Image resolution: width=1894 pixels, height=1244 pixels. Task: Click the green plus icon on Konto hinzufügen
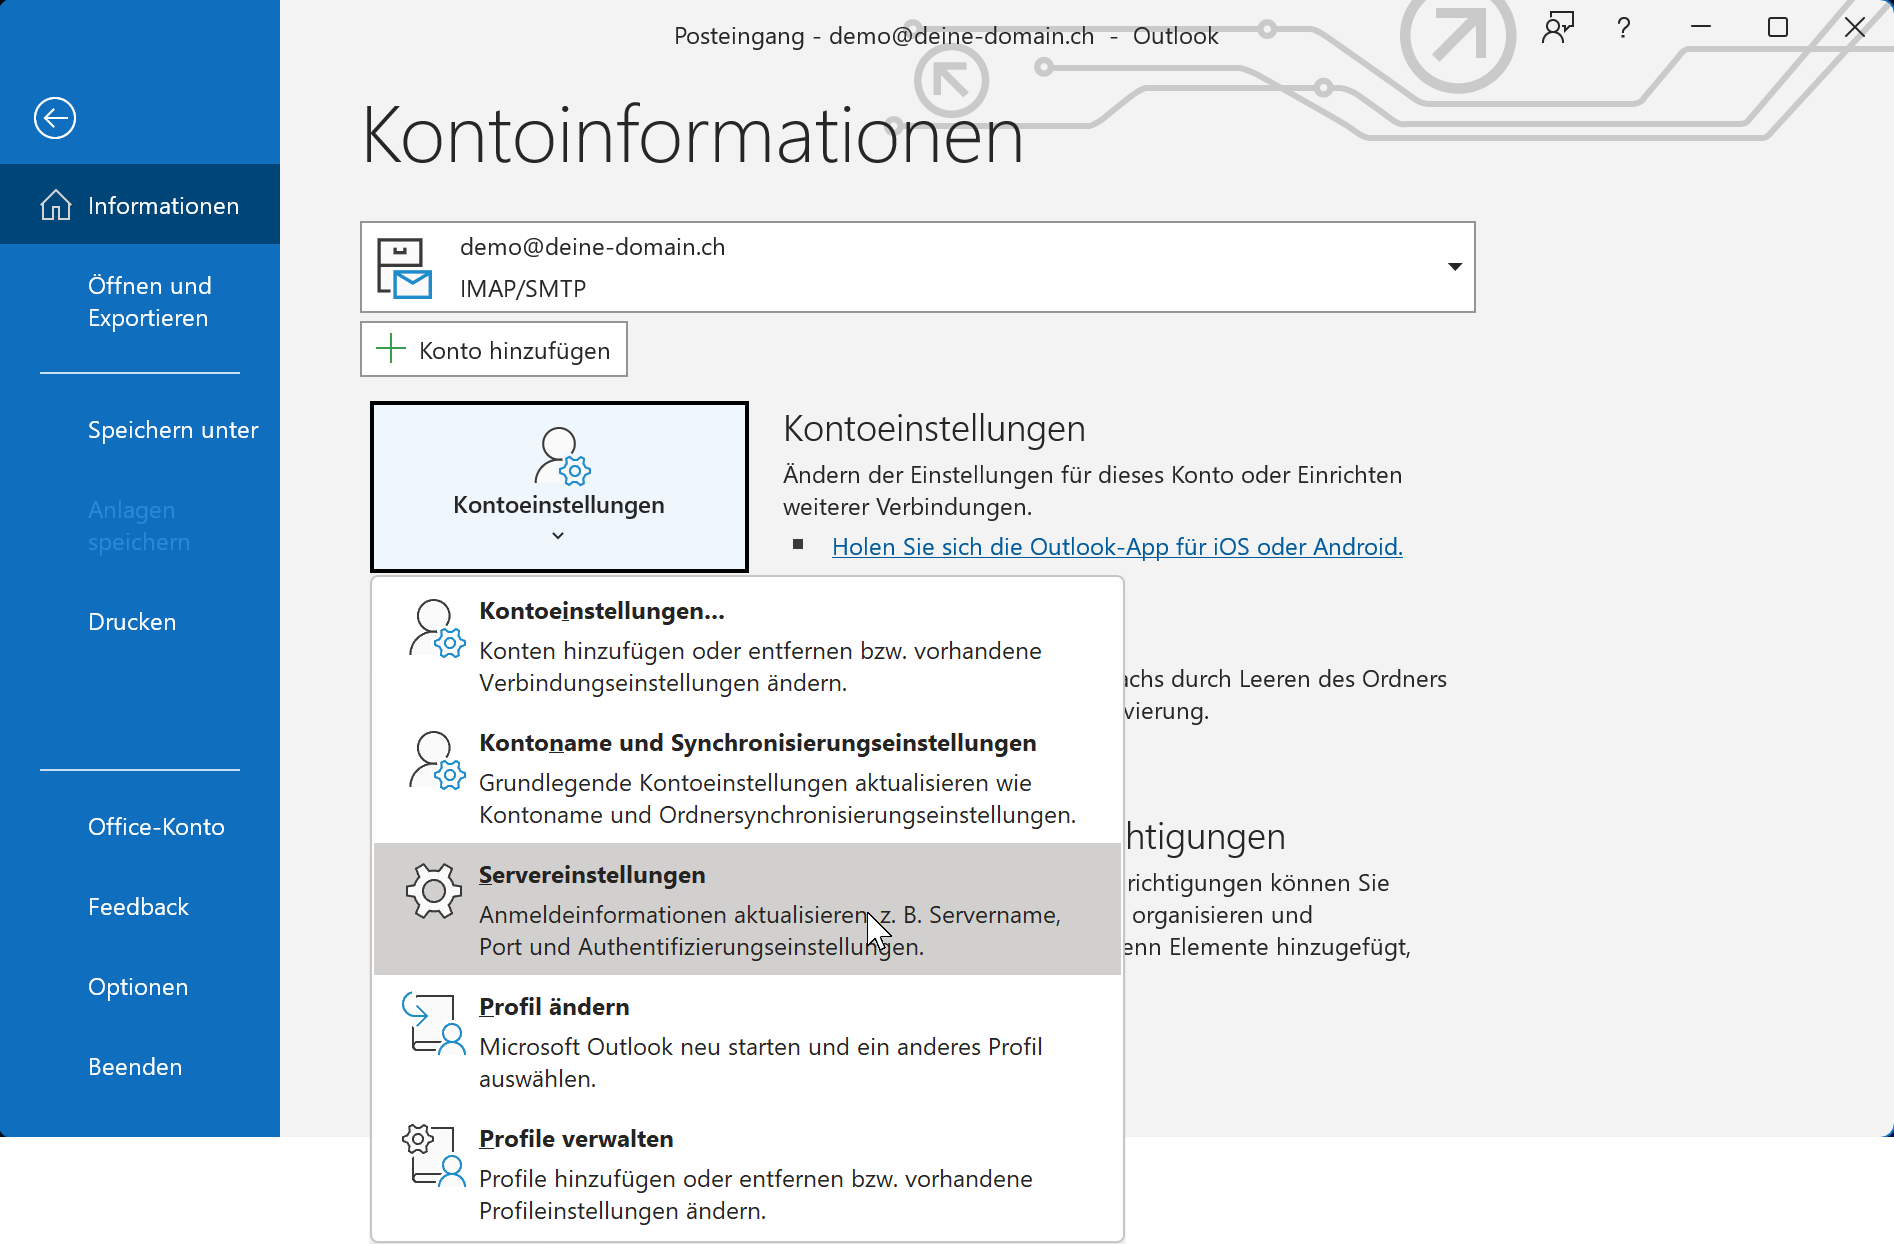coord(390,349)
